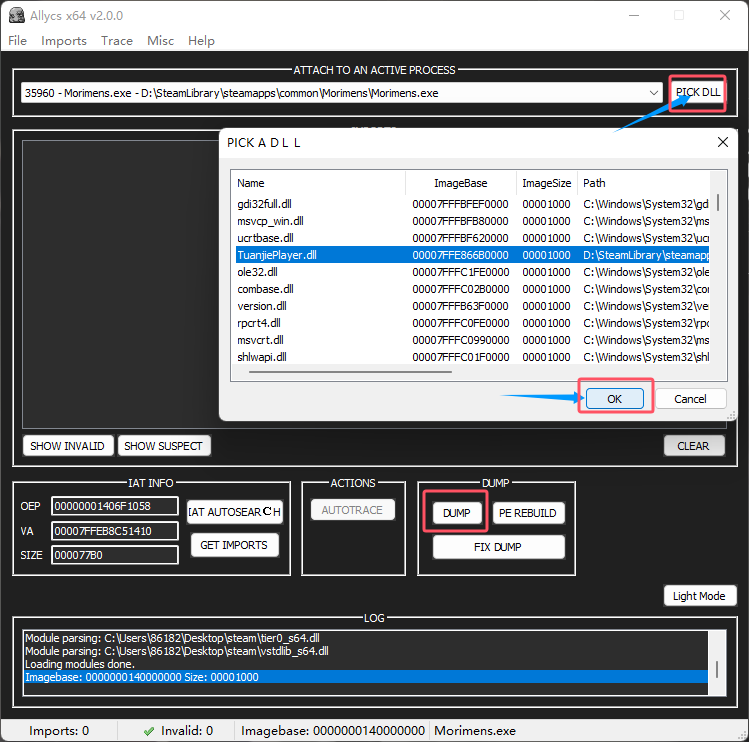
Task: Select msvcp_win.dll row
Action: [x=472, y=221]
